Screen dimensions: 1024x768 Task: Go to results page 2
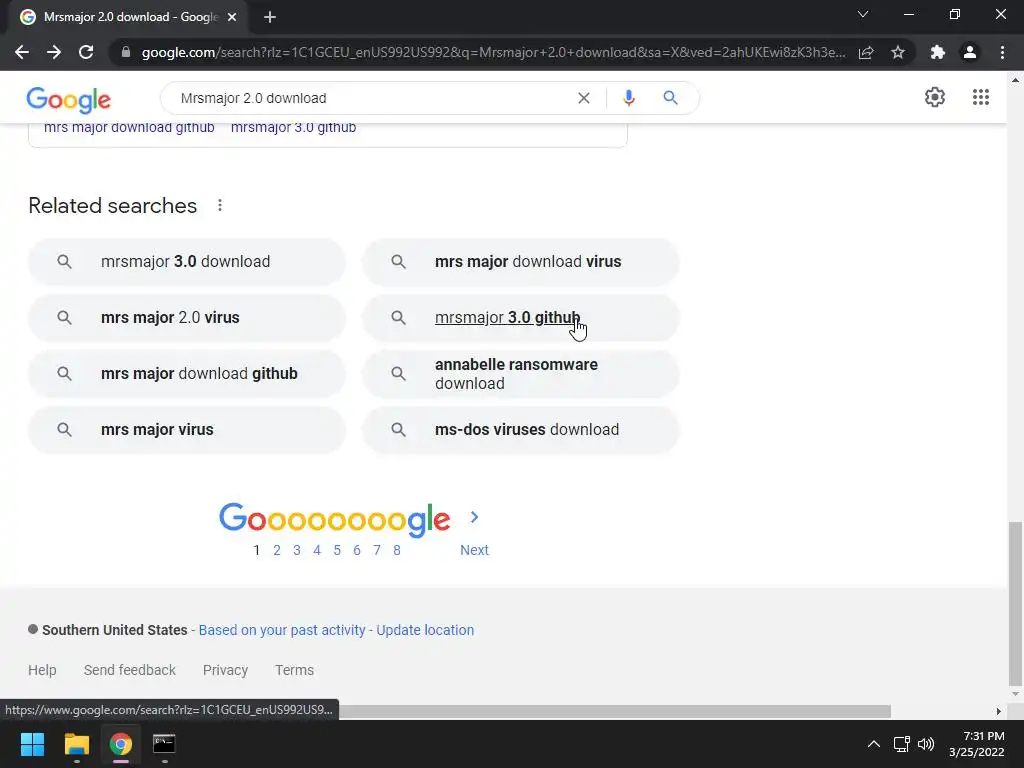point(277,551)
